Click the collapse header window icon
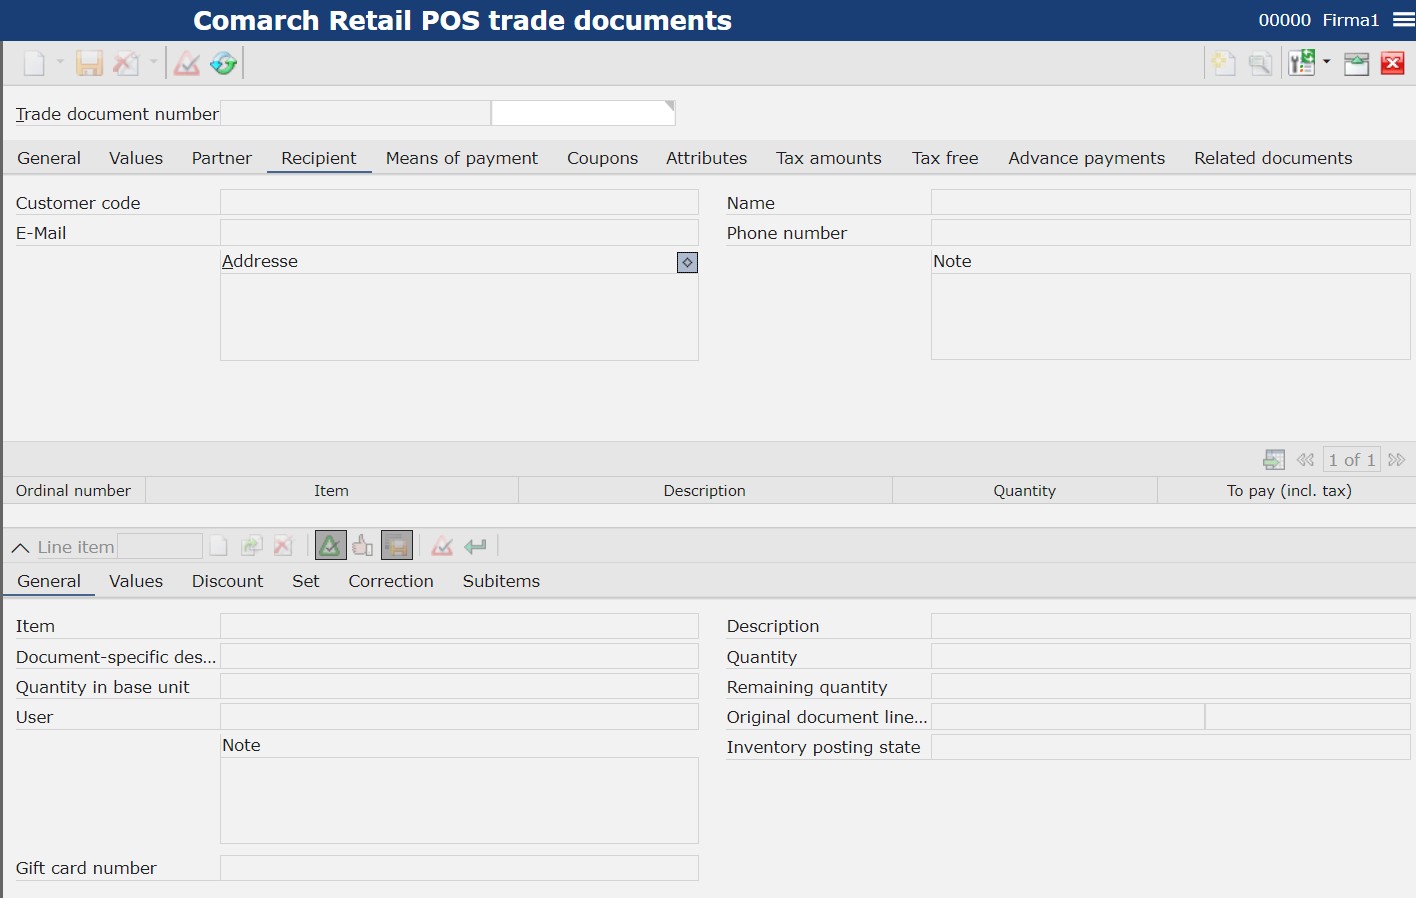 1356,64
